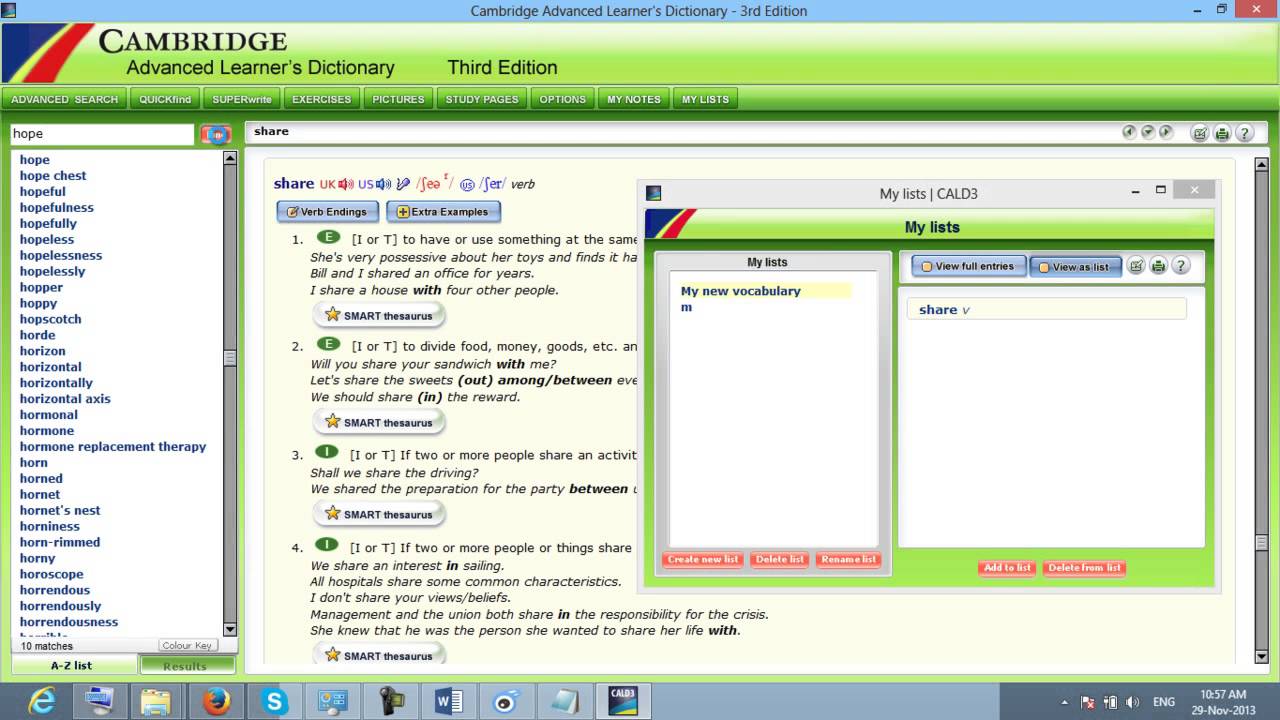
Task: Open File Explorer from the taskbar
Action: click(x=157, y=701)
